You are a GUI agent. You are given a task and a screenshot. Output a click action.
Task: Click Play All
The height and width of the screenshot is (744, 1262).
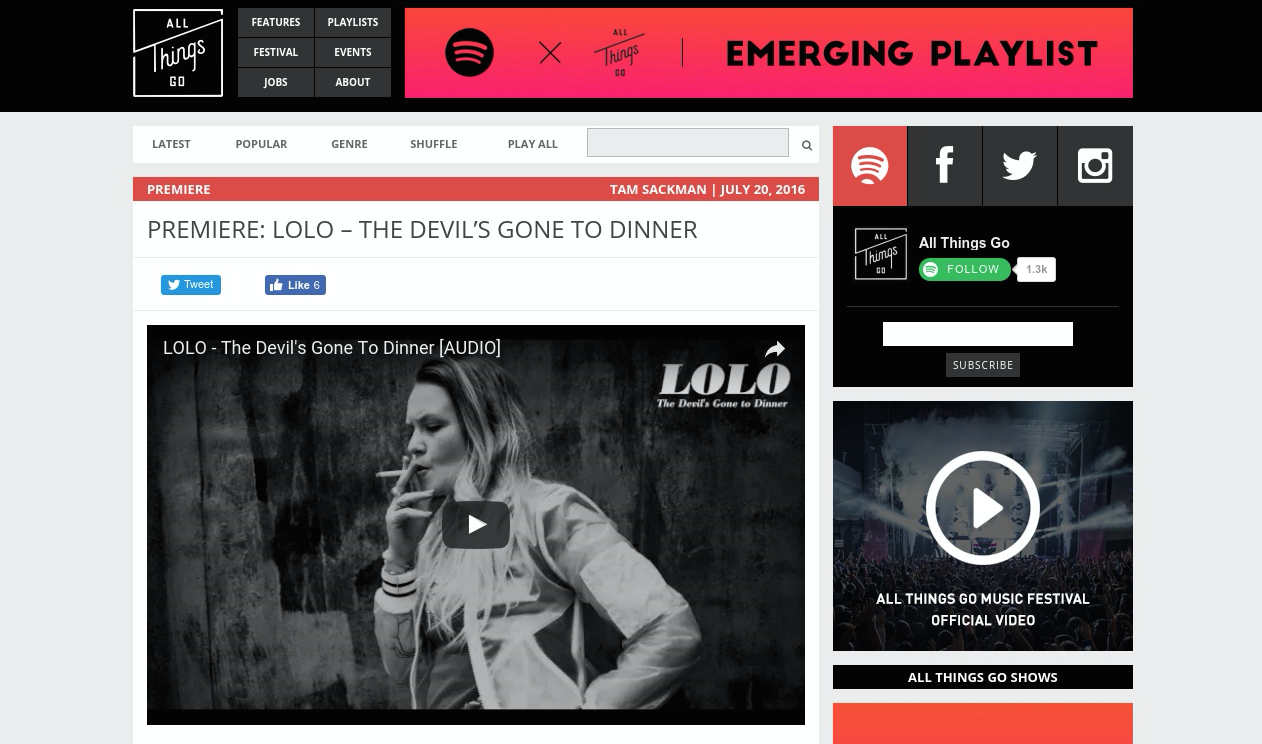[533, 144]
